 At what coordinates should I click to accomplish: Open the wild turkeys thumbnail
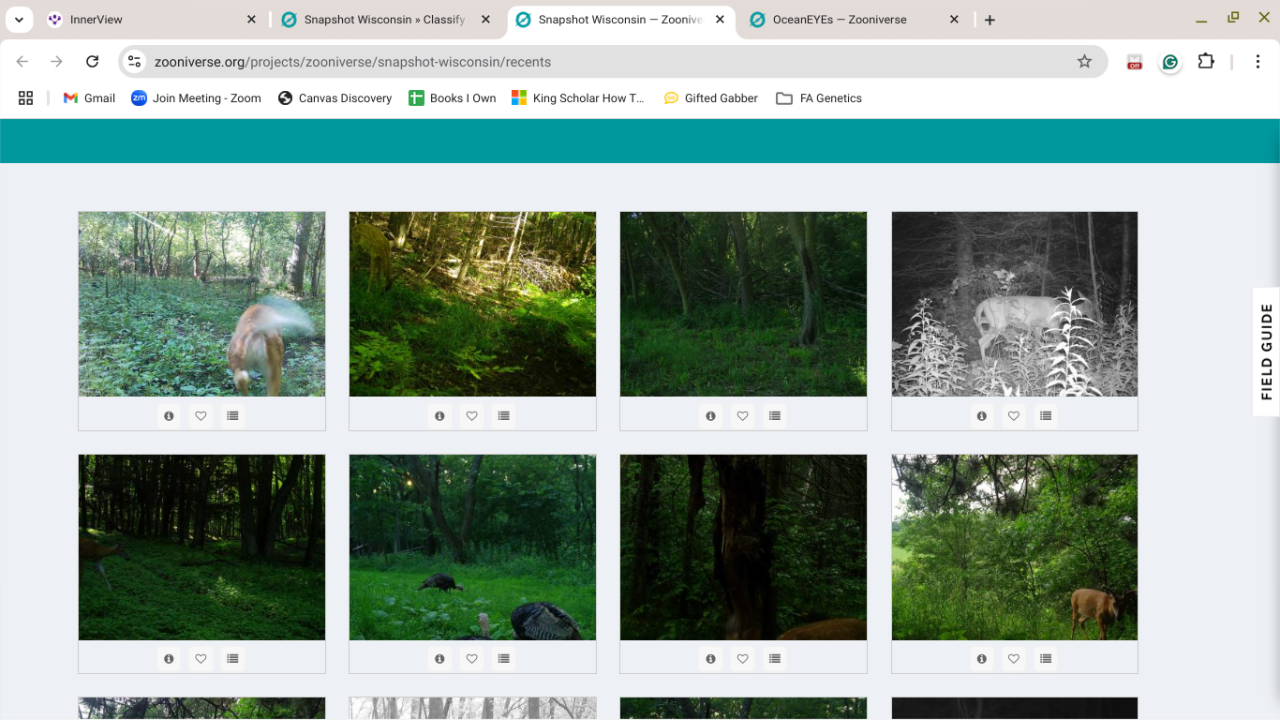pos(473,547)
